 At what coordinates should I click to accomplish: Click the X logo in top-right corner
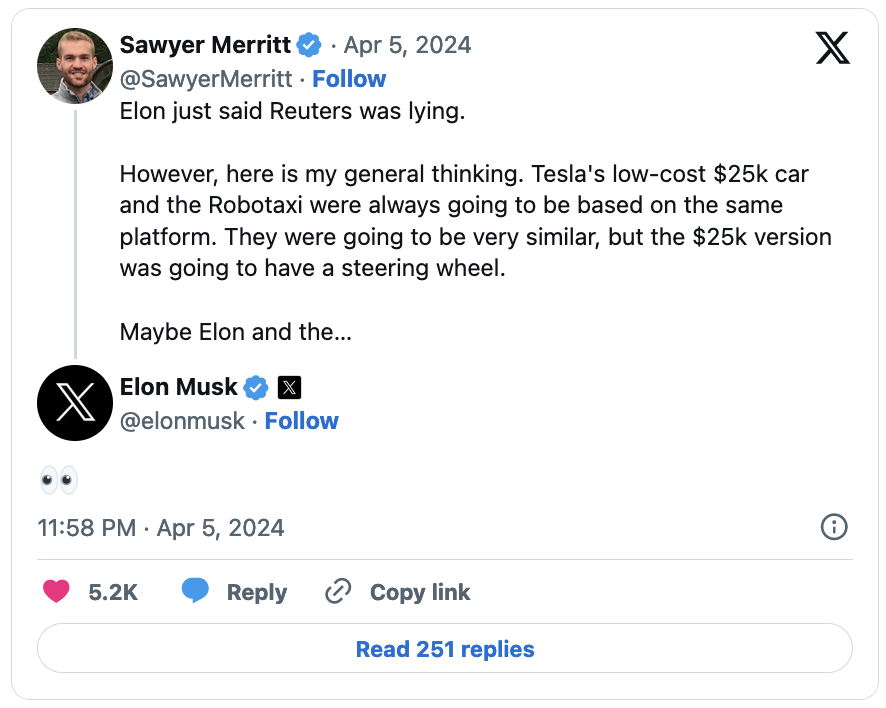832,47
